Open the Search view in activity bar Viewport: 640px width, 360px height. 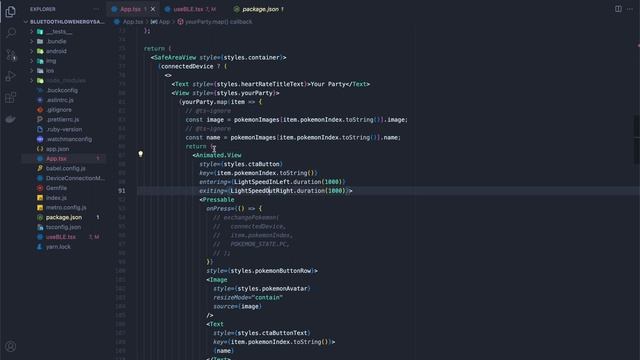point(11,33)
